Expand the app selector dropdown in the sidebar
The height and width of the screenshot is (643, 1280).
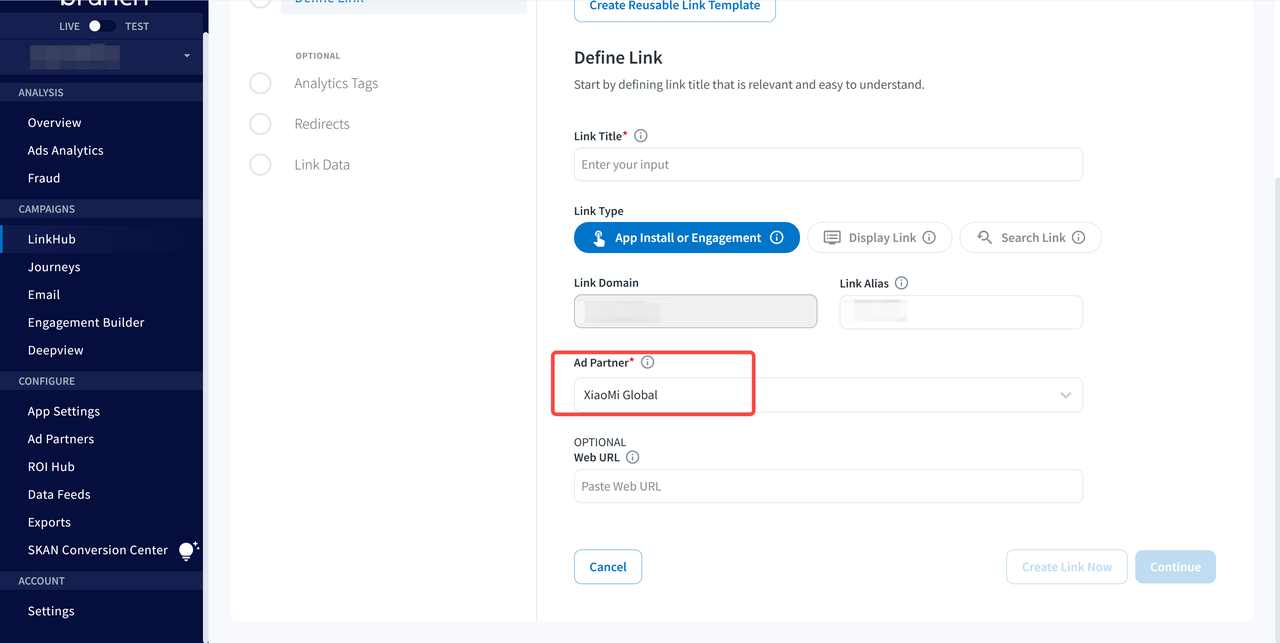click(x=186, y=56)
